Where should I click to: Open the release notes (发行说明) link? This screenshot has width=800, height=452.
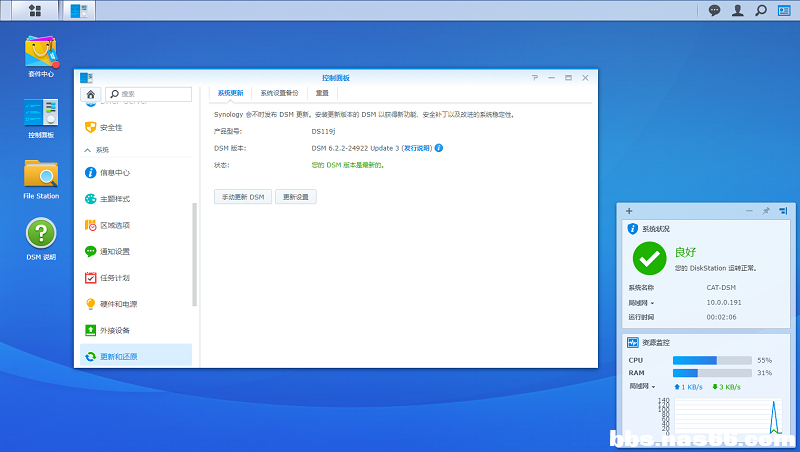pos(417,148)
